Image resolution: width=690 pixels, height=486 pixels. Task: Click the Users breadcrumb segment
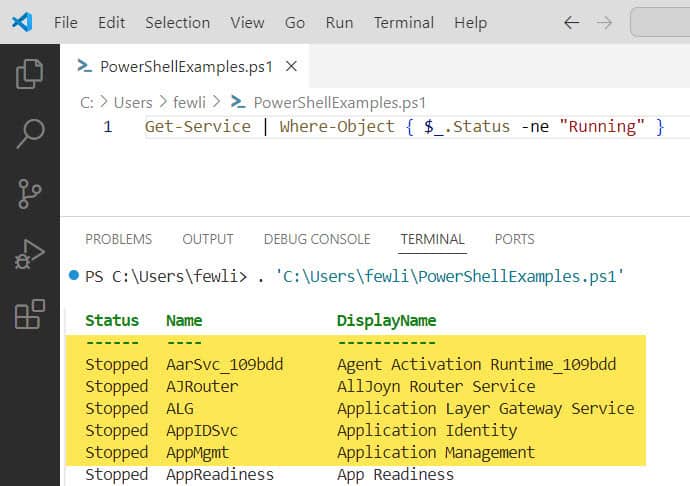click(133, 103)
